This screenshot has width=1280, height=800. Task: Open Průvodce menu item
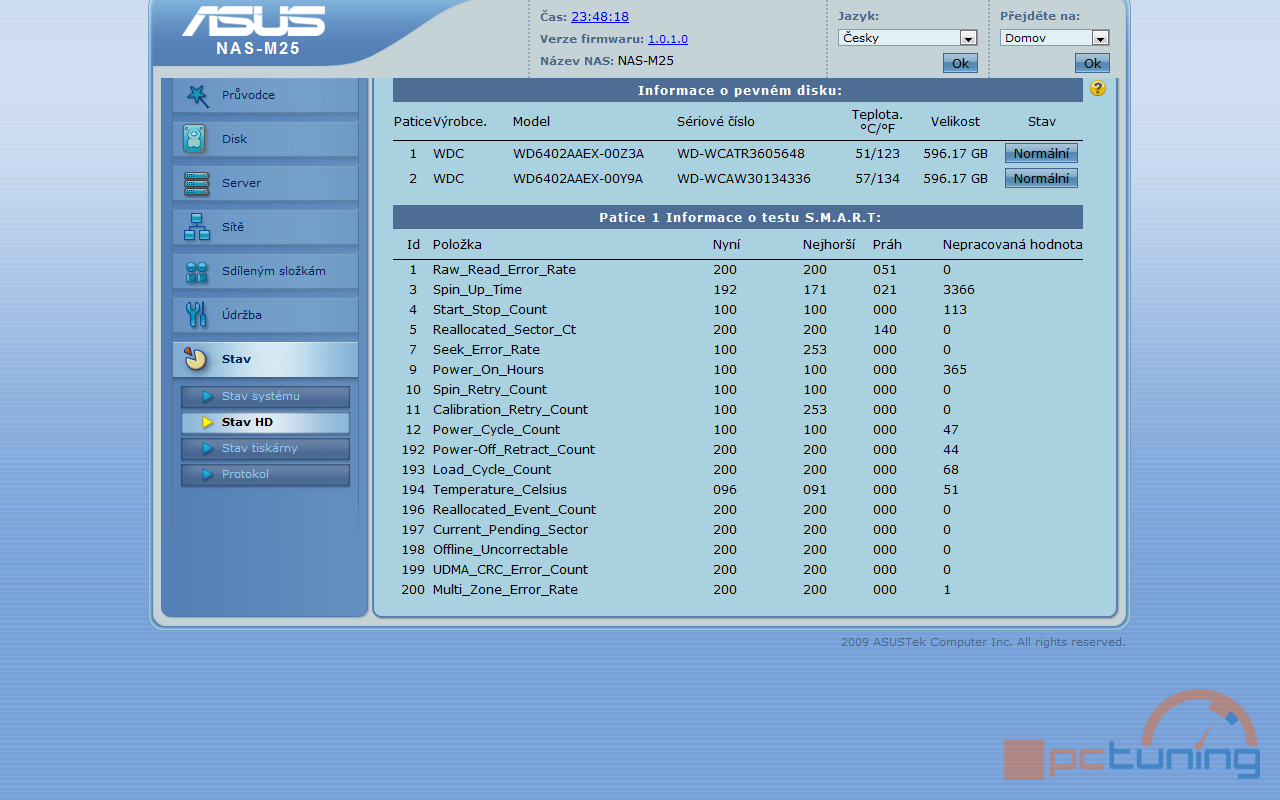pyautogui.click(x=265, y=95)
